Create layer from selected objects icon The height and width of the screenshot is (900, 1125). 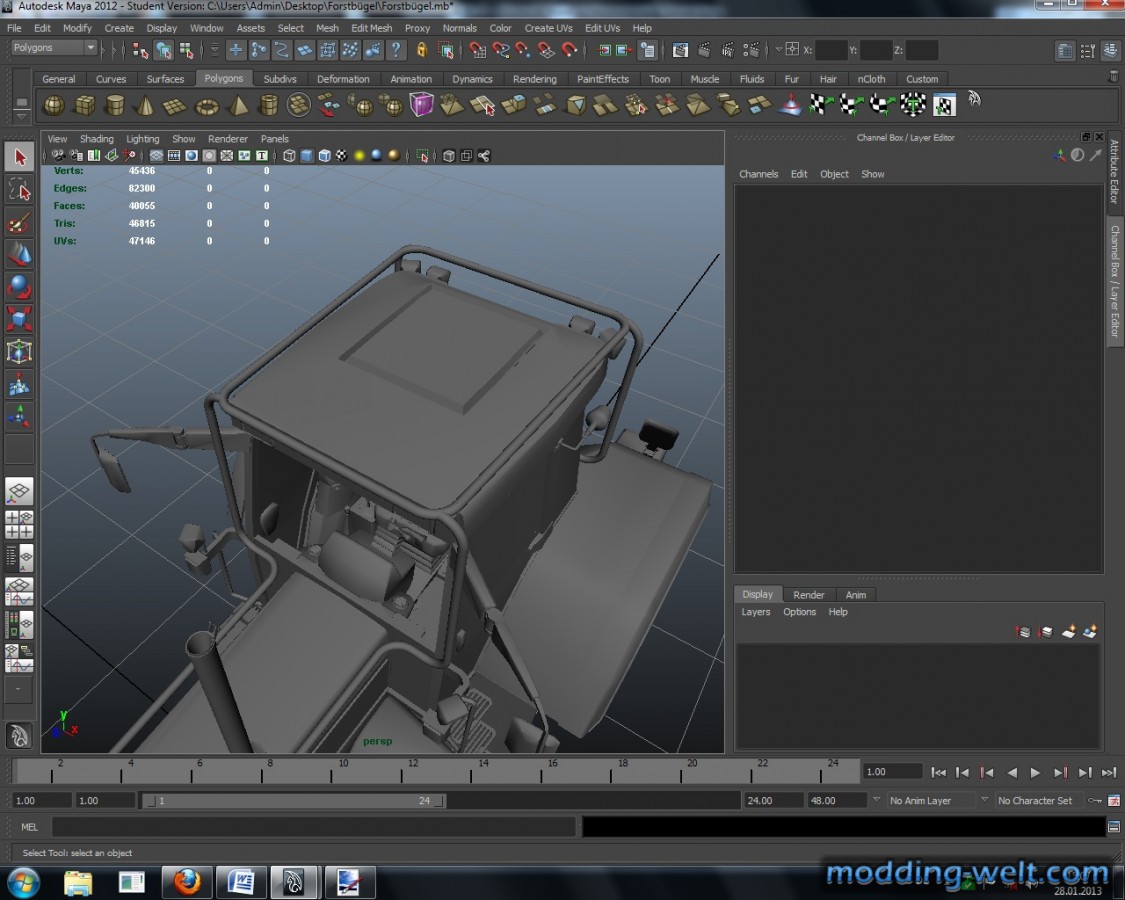click(x=1090, y=632)
